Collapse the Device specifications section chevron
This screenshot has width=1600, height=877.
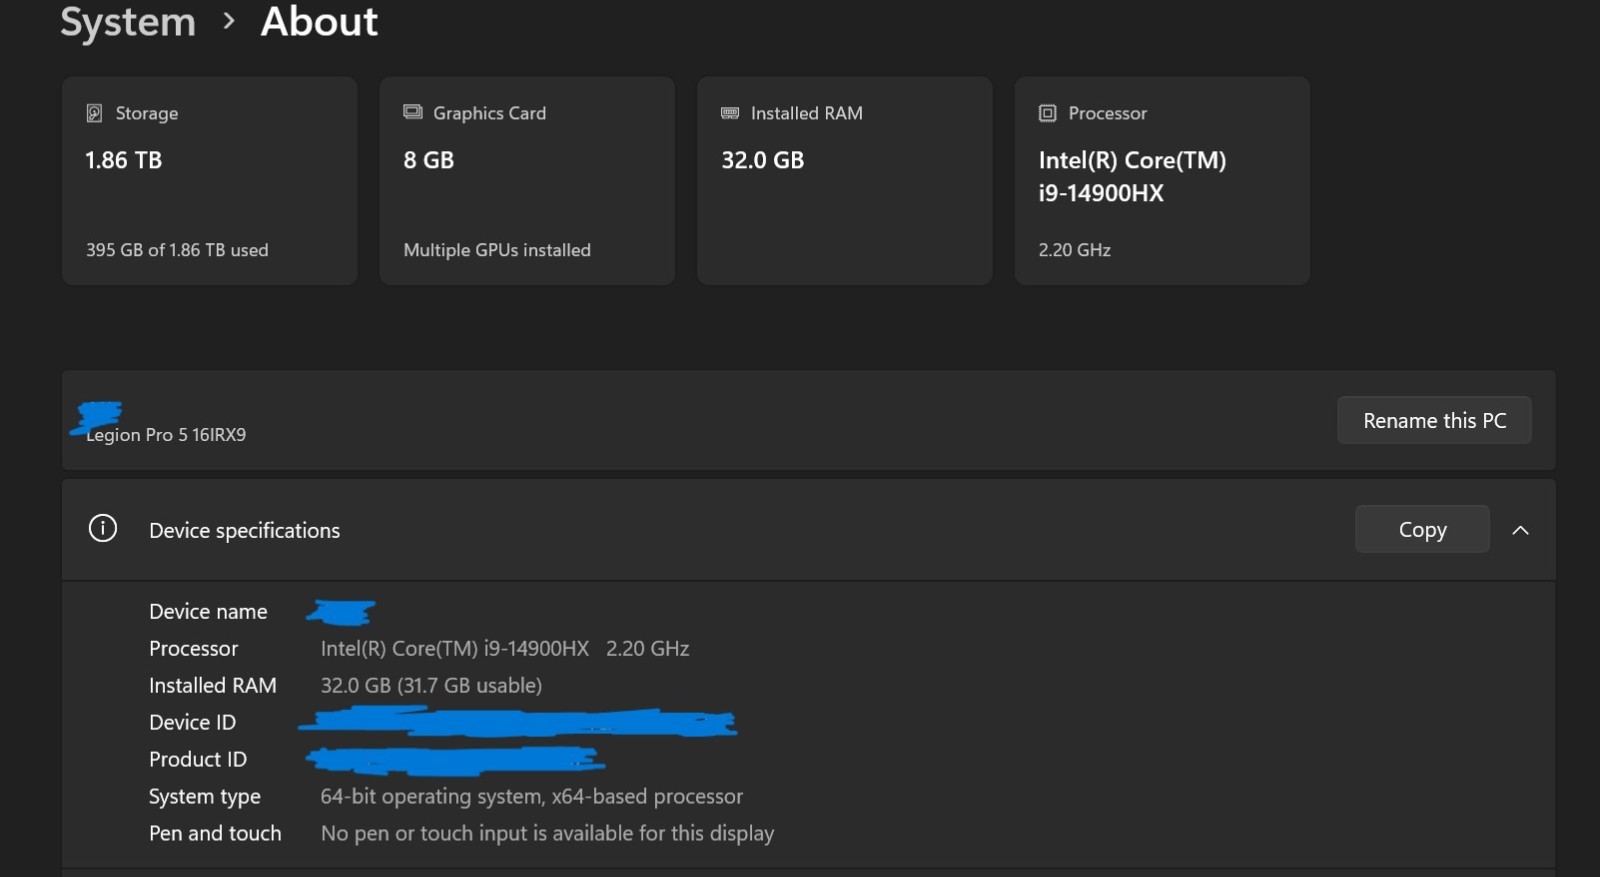pos(1520,530)
